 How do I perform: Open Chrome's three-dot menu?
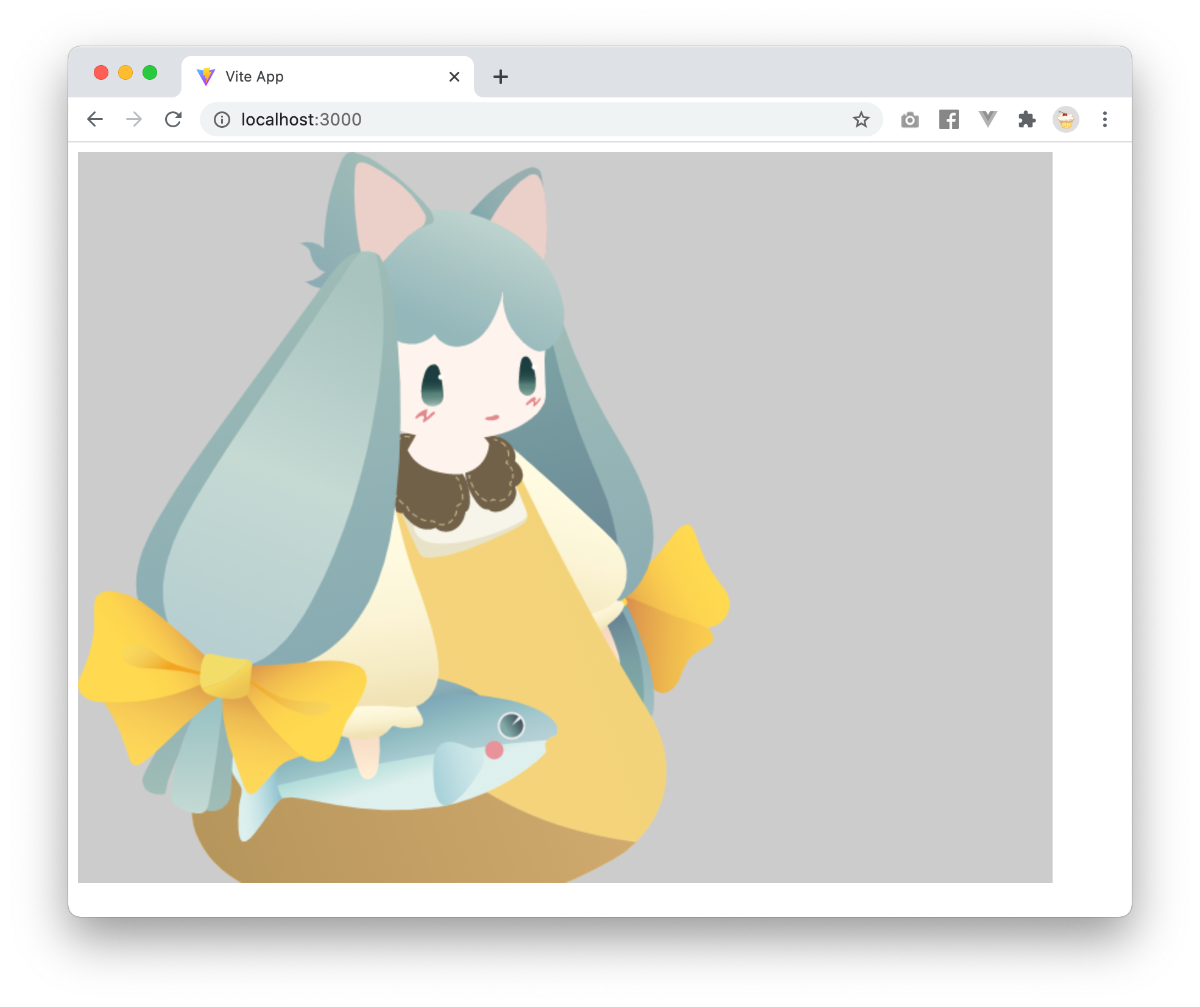pyautogui.click(x=1105, y=120)
